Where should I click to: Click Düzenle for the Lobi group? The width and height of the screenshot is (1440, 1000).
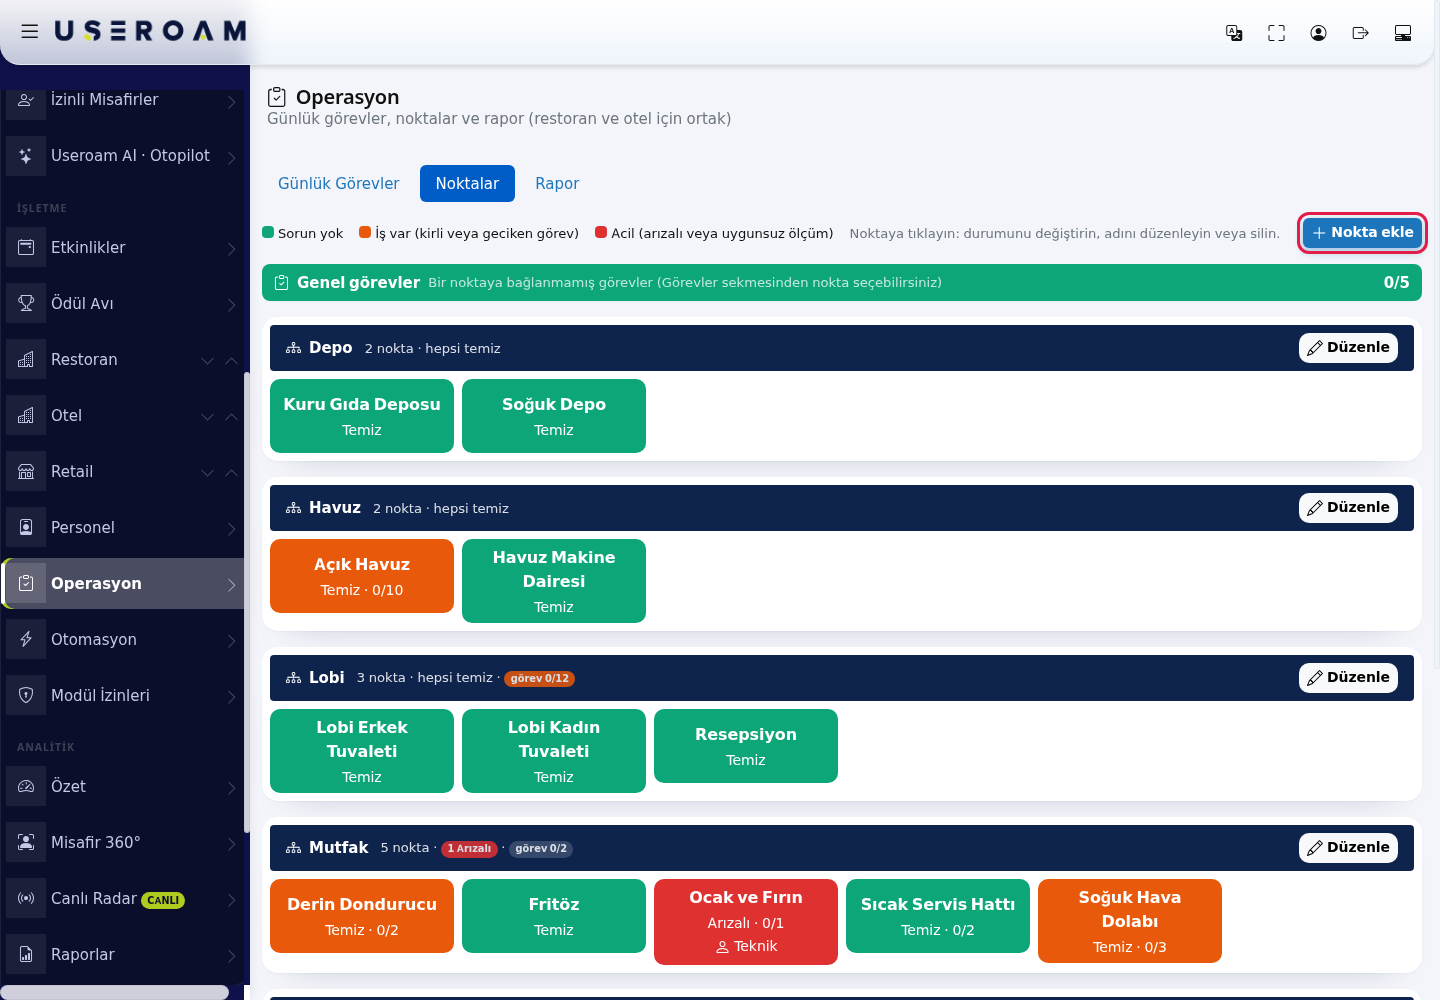point(1348,678)
